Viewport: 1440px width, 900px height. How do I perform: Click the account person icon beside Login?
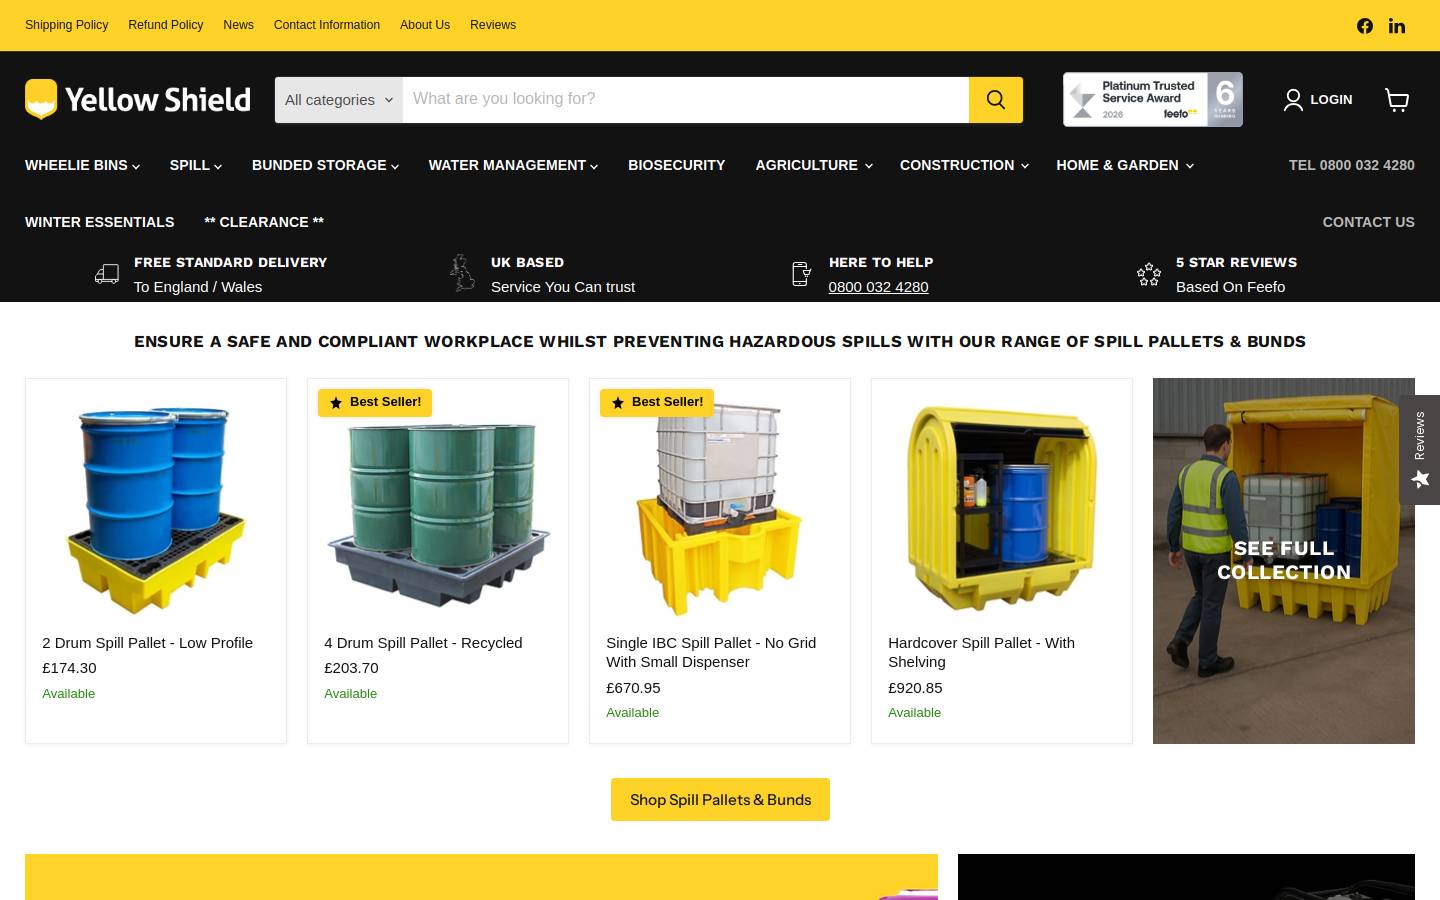click(x=1293, y=100)
